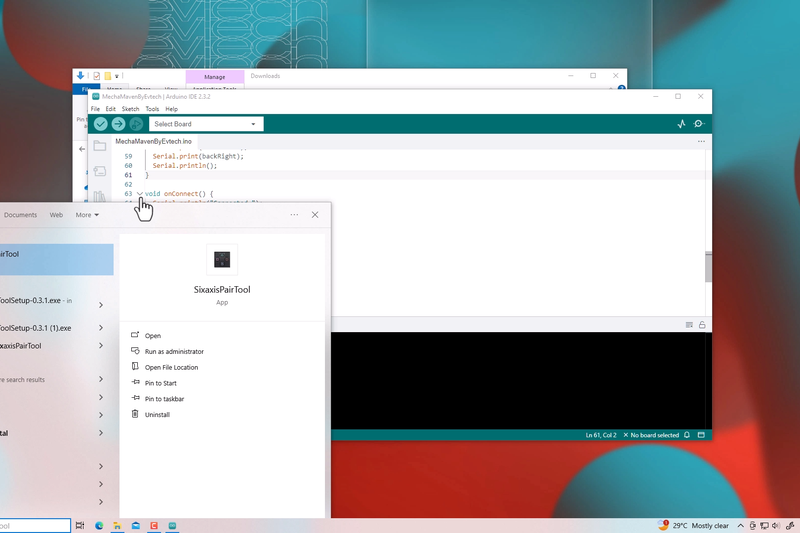Viewport: 800px width, 533px height.
Task: Click the back arrow in File Explorer window
Action: pos(82,149)
